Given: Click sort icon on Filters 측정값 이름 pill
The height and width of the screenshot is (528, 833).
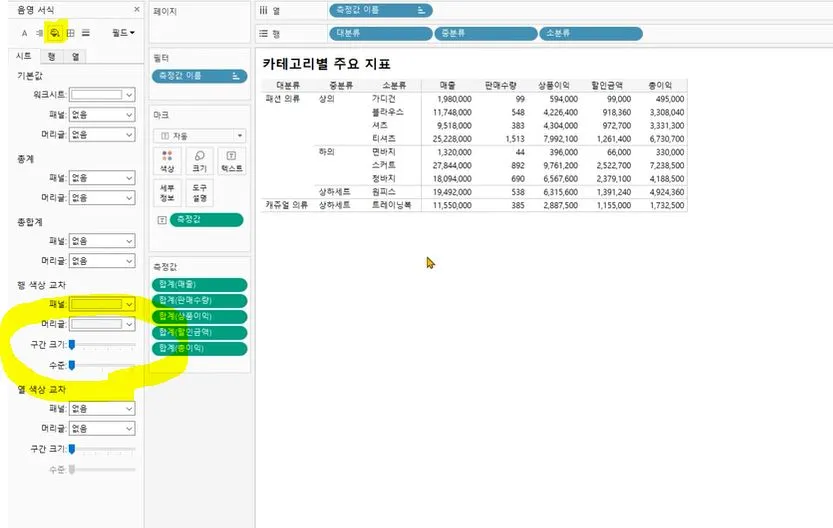Looking at the screenshot, I should (235, 76).
